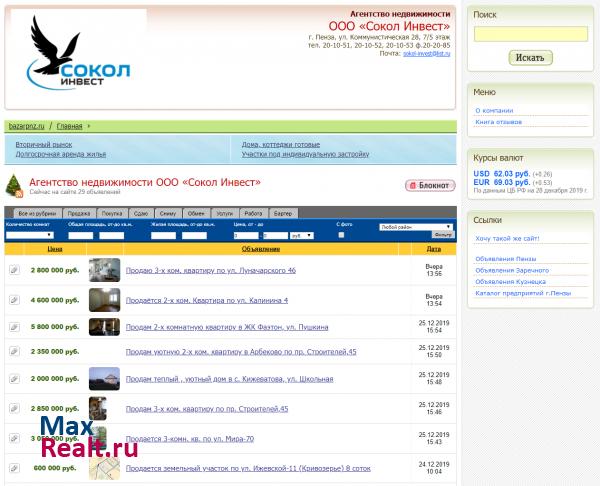Click the minimum price field
This screenshot has width=600, height=486.
(246, 236)
